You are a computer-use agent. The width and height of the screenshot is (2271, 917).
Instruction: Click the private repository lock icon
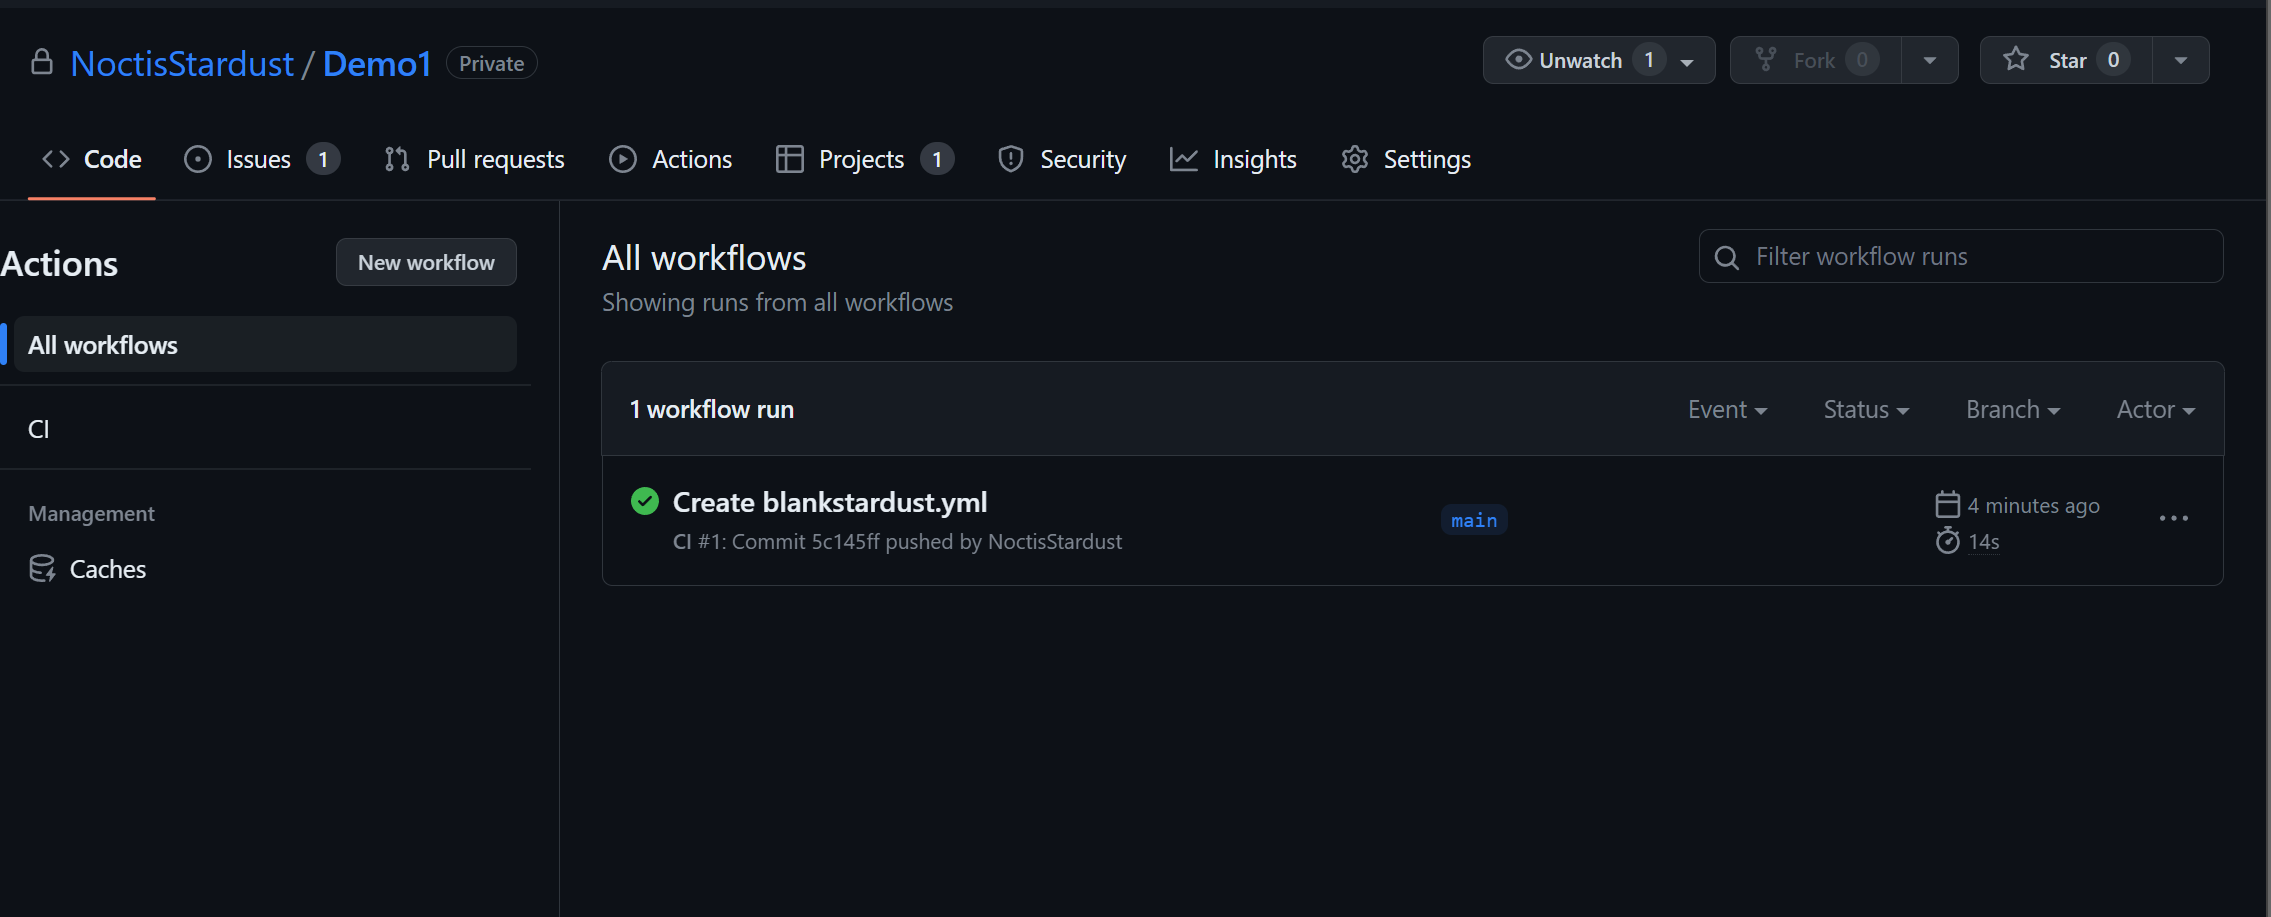click(x=41, y=62)
